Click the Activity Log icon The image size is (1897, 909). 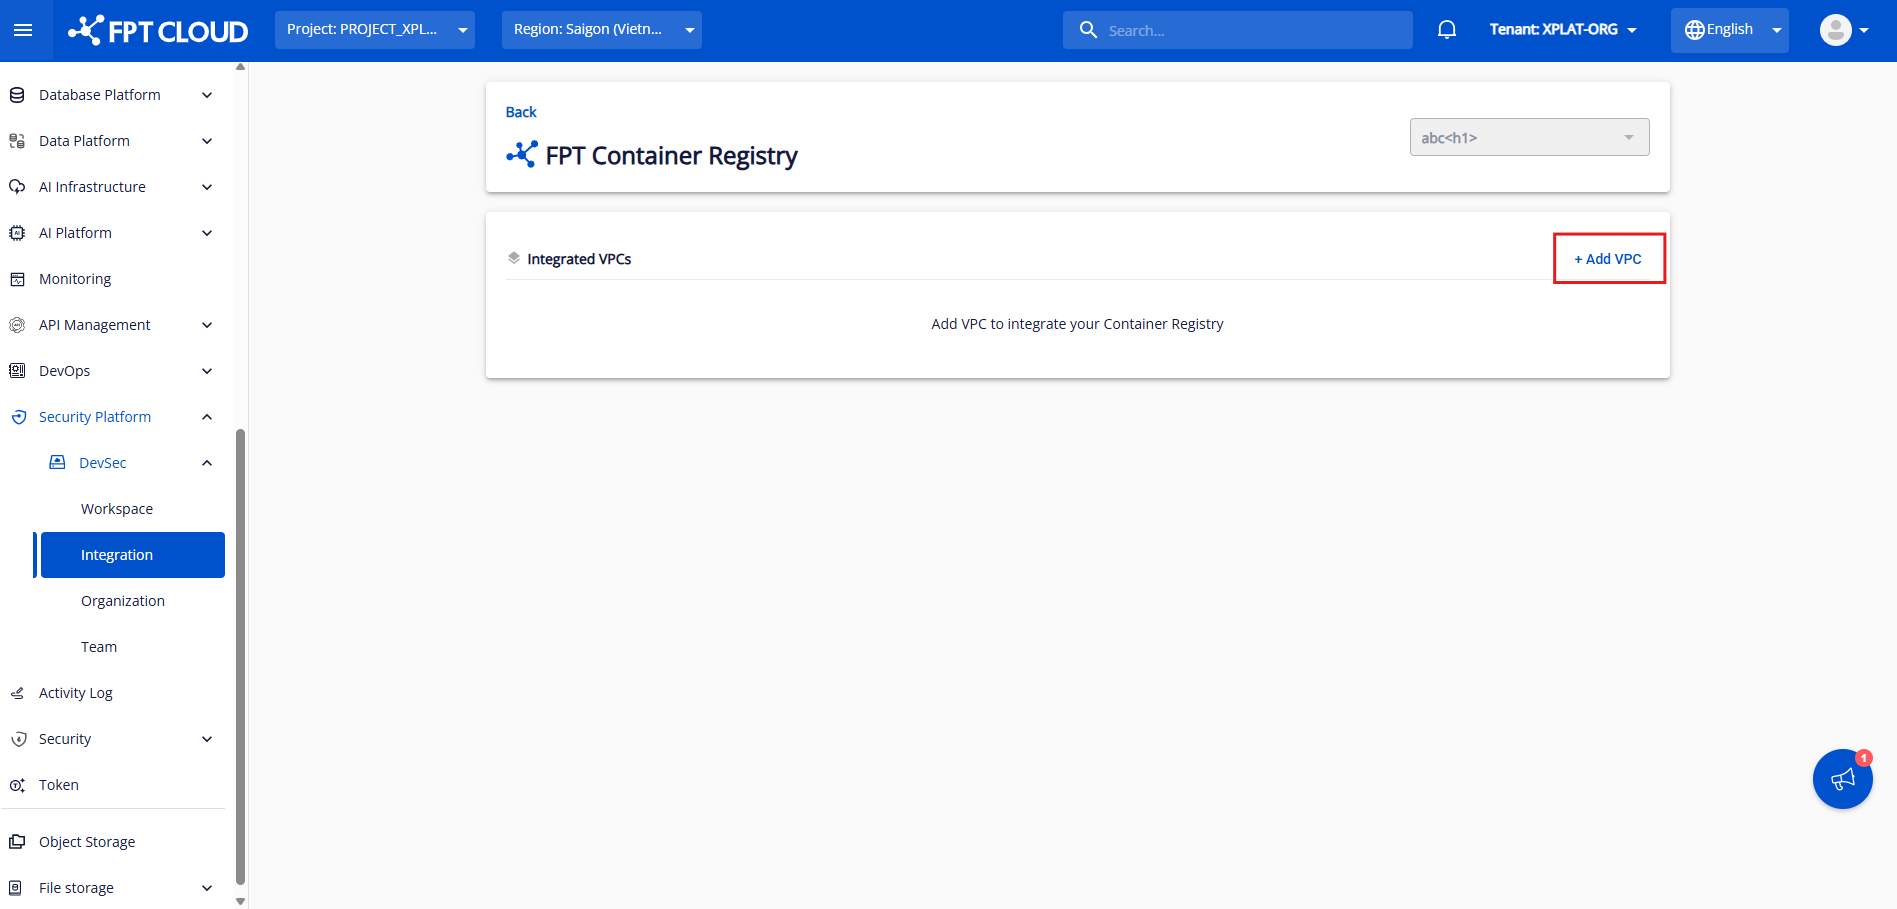tap(17, 693)
